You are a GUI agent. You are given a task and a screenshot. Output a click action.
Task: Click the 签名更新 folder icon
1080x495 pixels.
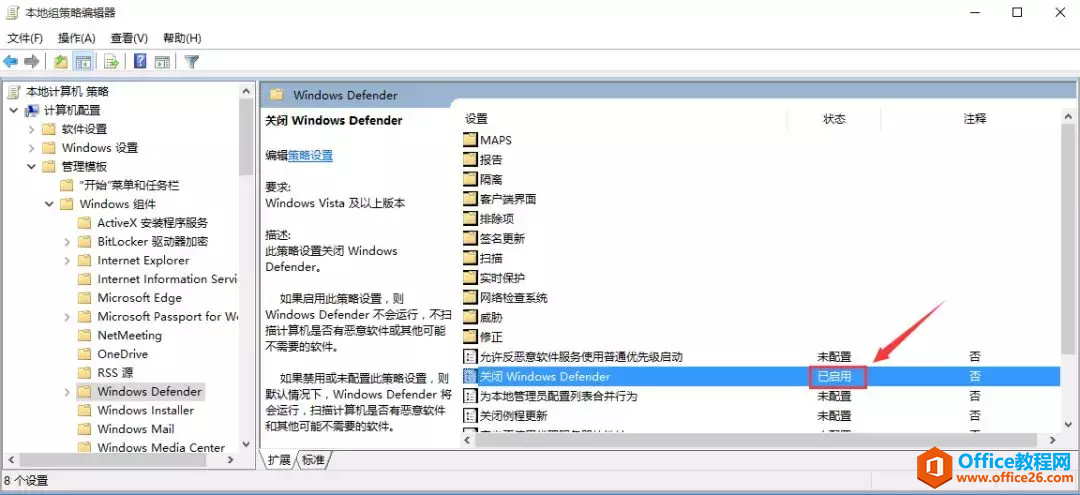pyautogui.click(x=470, y=238)
